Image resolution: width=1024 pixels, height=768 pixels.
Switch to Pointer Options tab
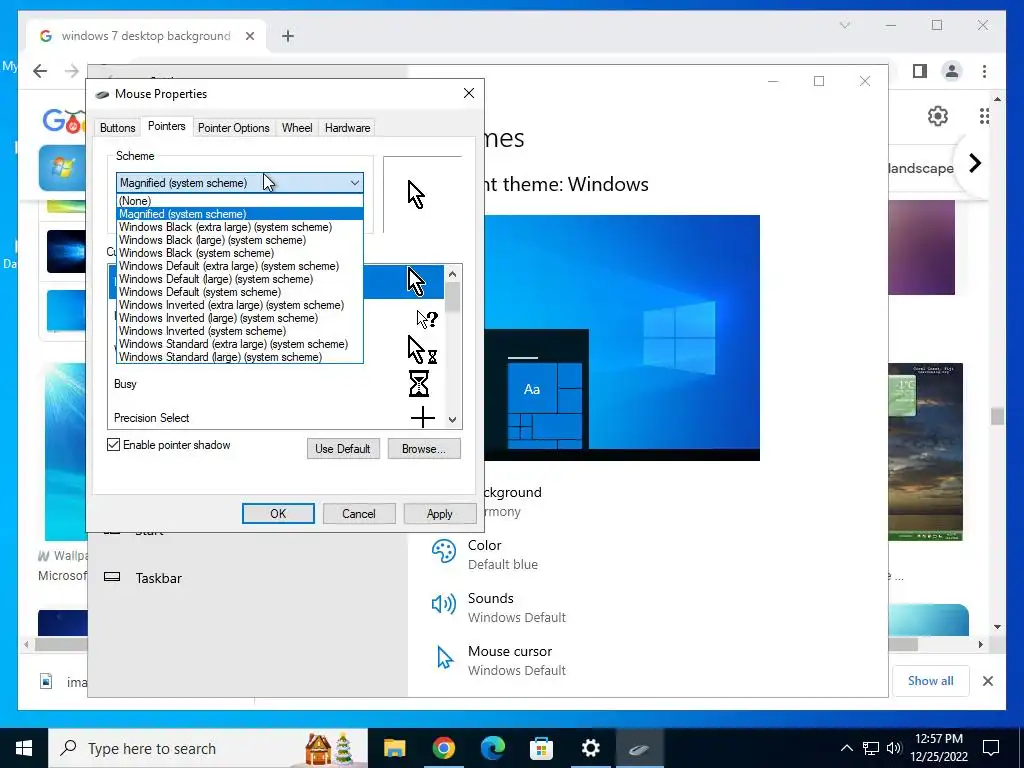[234, 128]
